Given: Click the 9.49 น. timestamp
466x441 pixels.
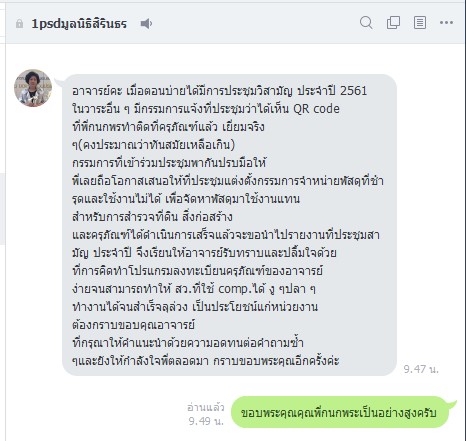Looking at the screenshot, I should pyautogui.click(x=206, y=421).
